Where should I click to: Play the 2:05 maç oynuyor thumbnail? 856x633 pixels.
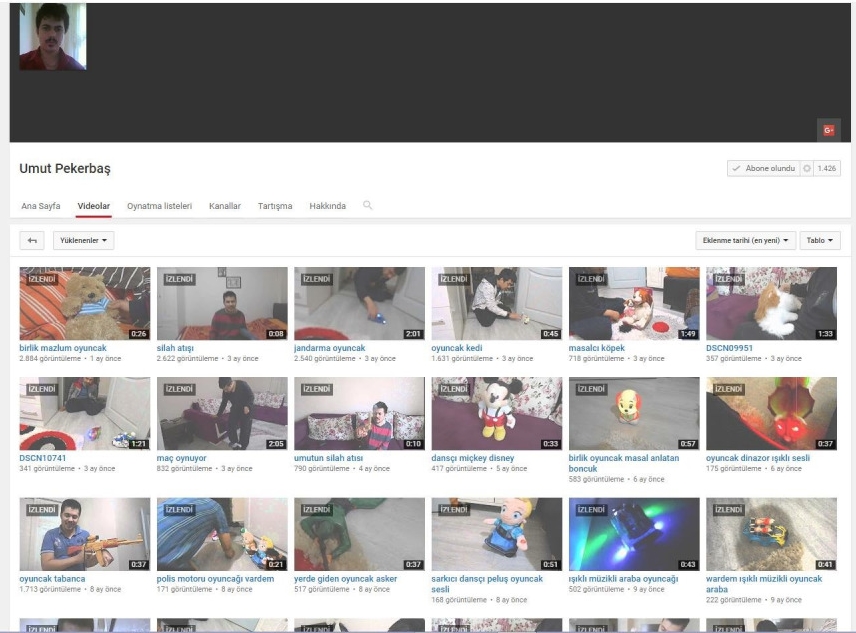click(x=222, y=414)
